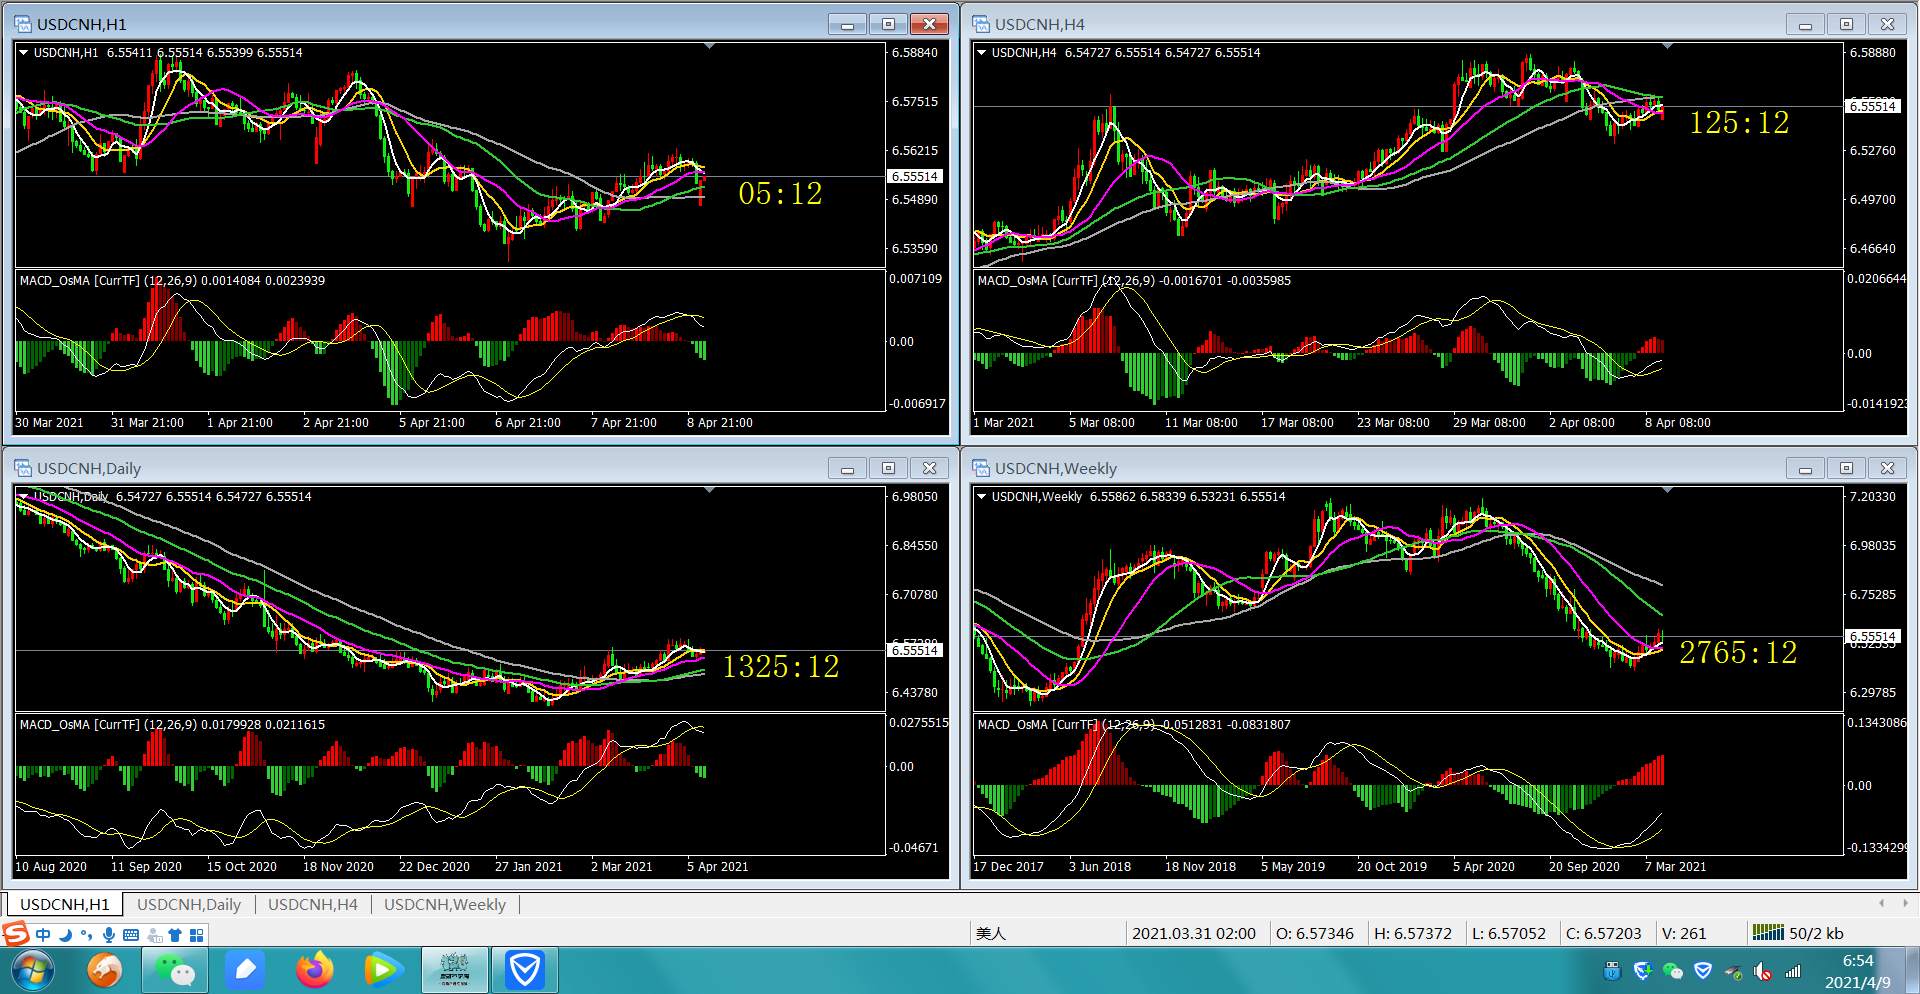Screen dimensions: 1920x994
Task: Click the IME user account icon
Action: tap(154, 935)
